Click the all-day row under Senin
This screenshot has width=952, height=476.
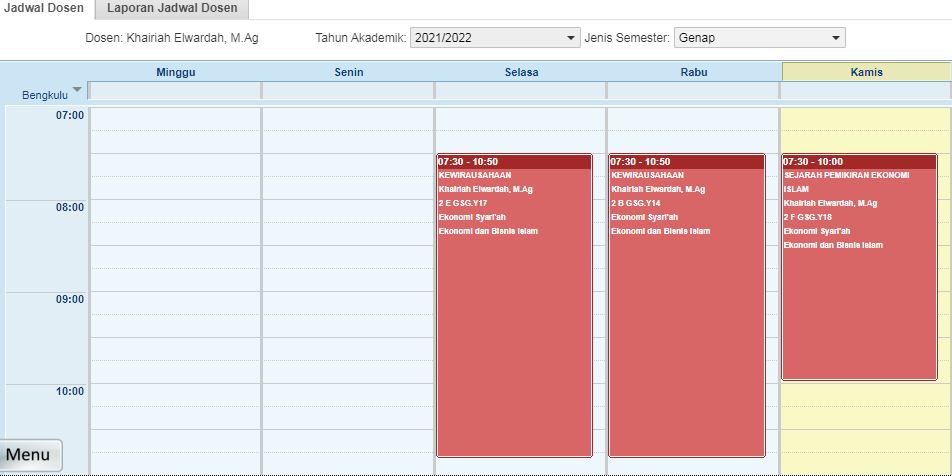[x=348, y=91]
